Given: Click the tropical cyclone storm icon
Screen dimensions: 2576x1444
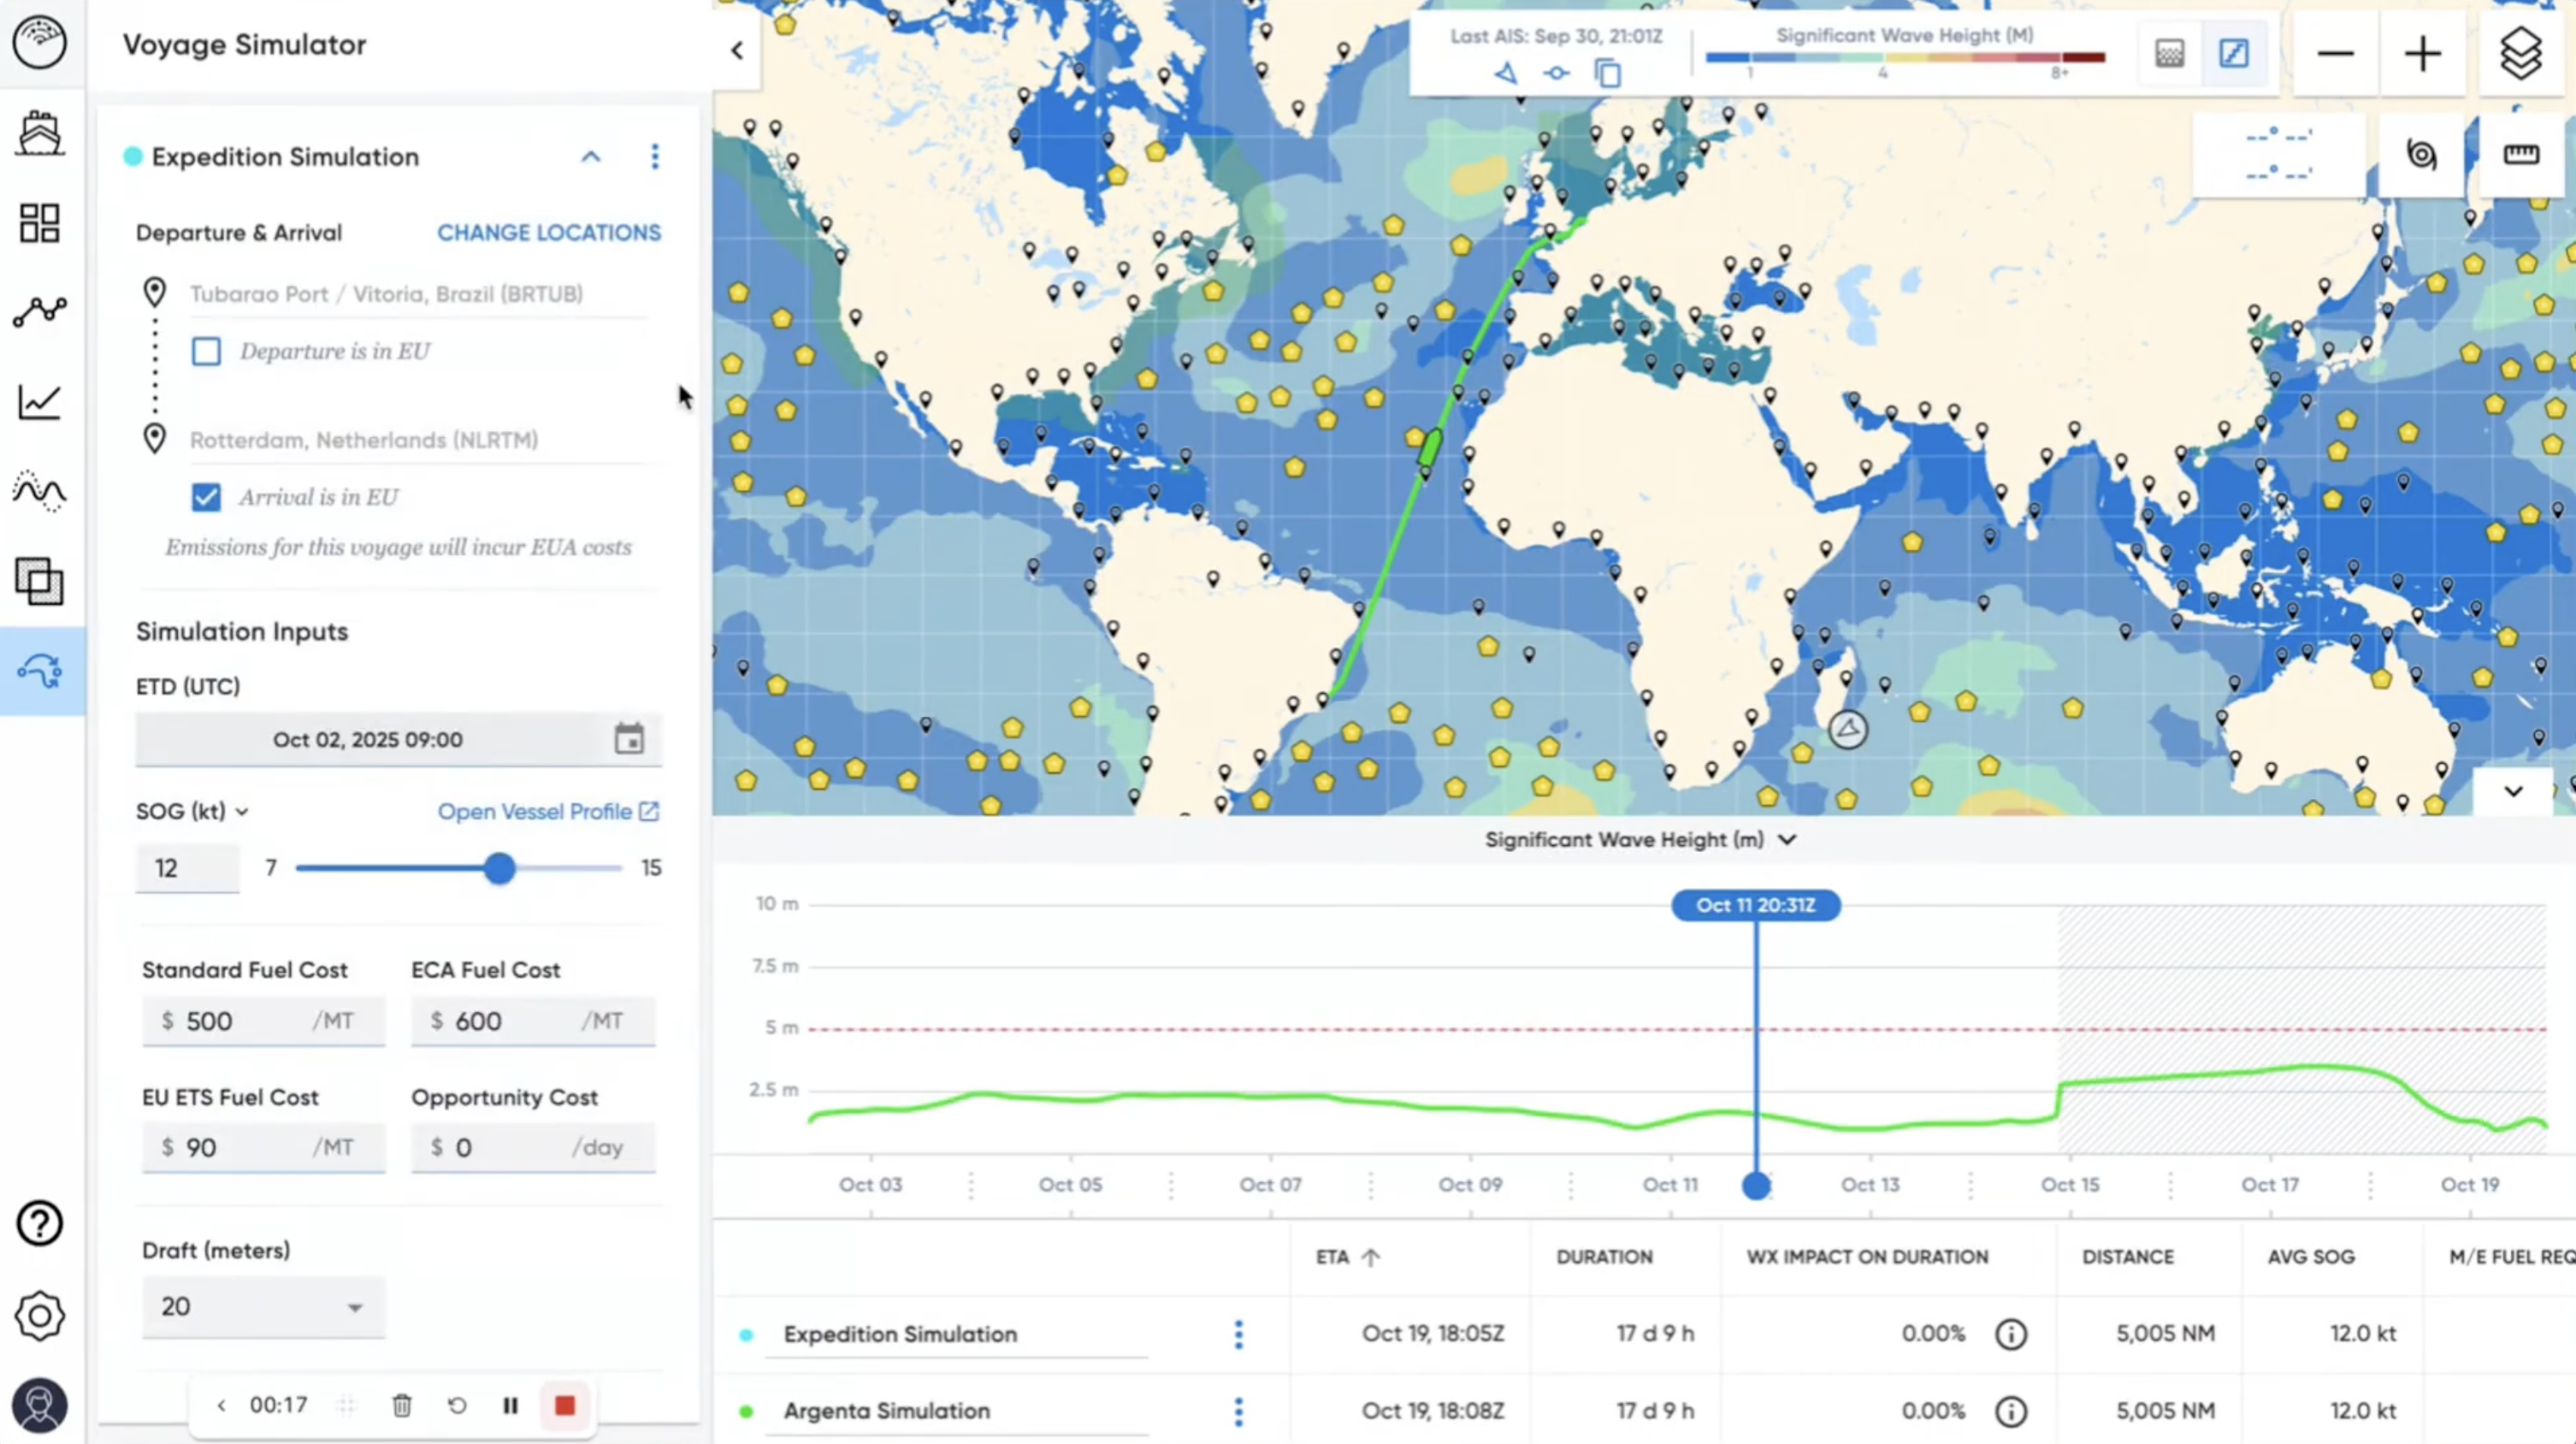Looking at the screenshot, I should 2421,154.
